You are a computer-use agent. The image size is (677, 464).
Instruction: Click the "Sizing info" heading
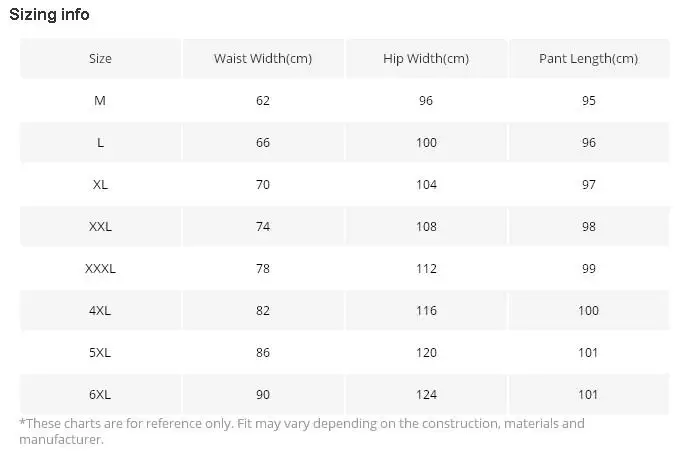(x=49, y=14)
